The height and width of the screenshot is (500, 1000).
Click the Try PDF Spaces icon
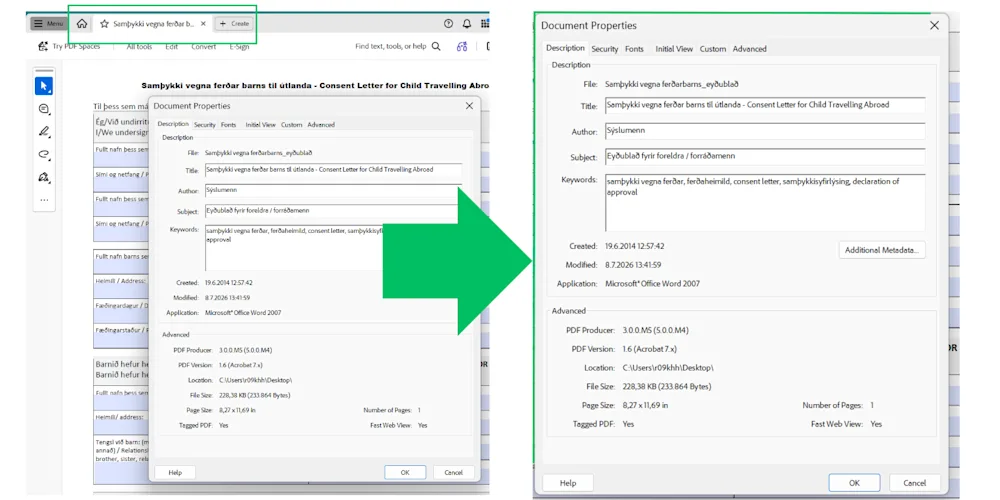[x=43, y=47]
